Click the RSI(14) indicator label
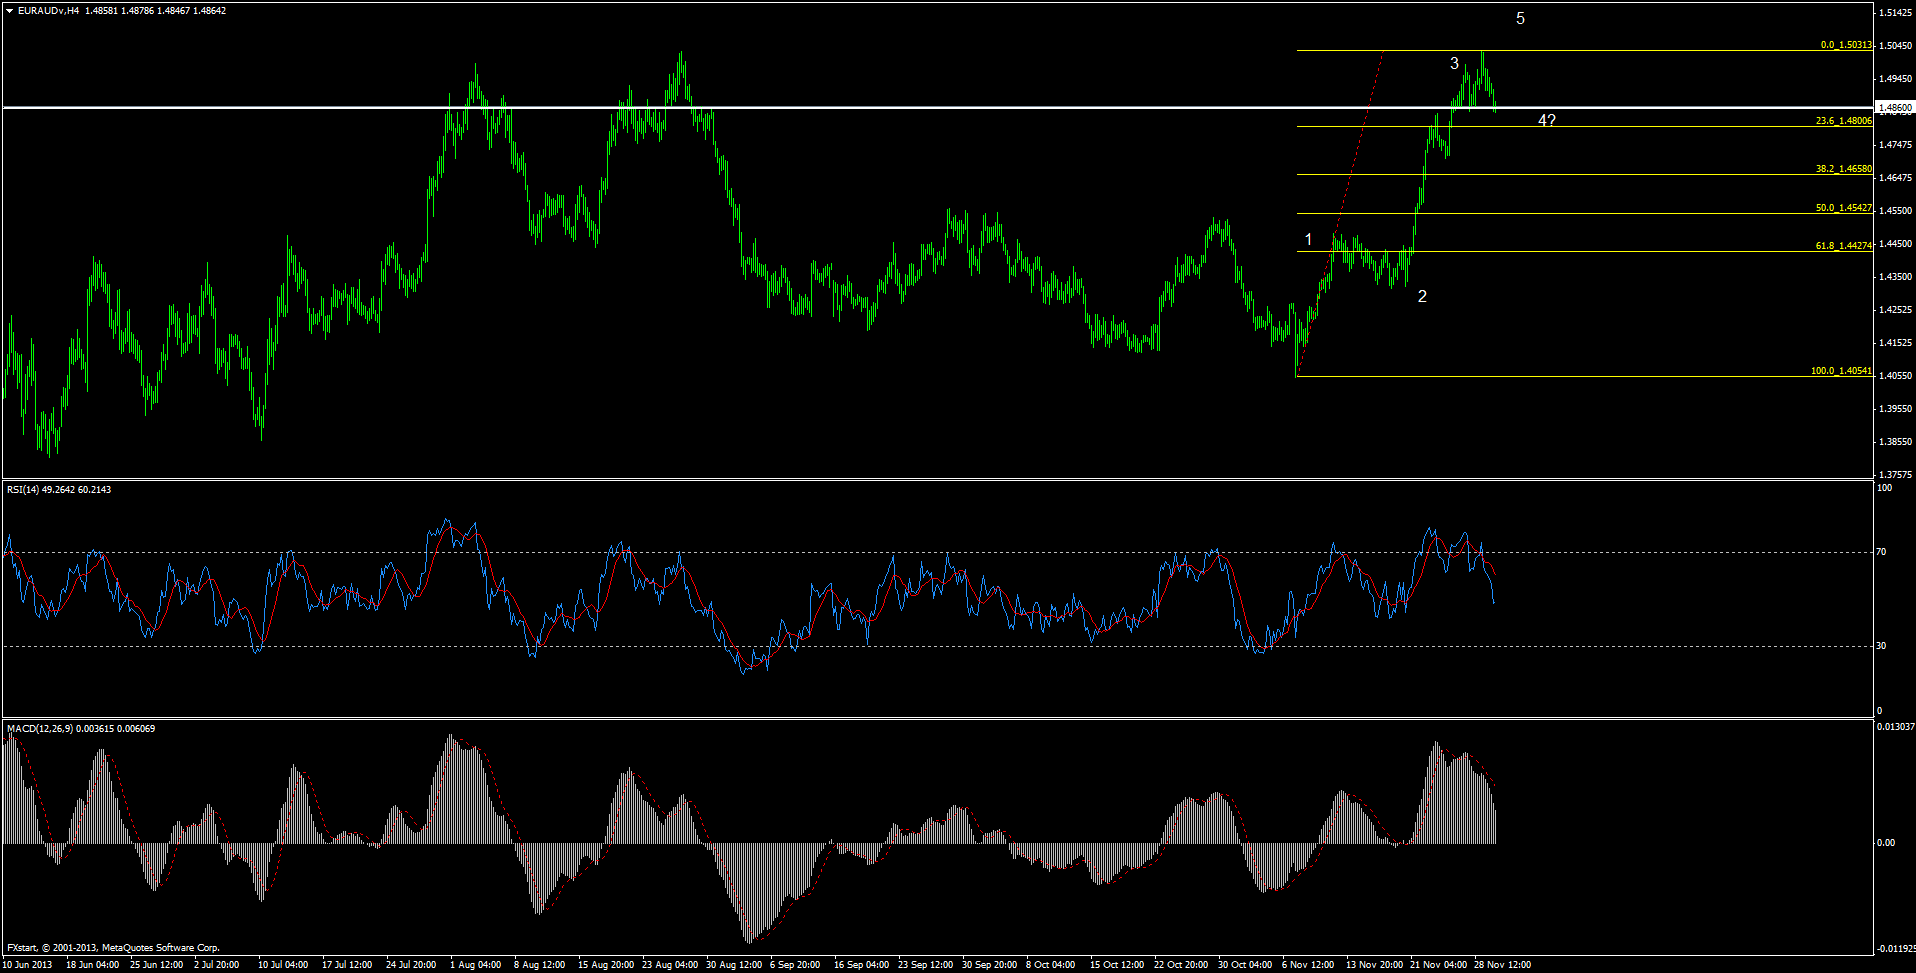This screenshot has width=1916, height=973. click(59, 490)
